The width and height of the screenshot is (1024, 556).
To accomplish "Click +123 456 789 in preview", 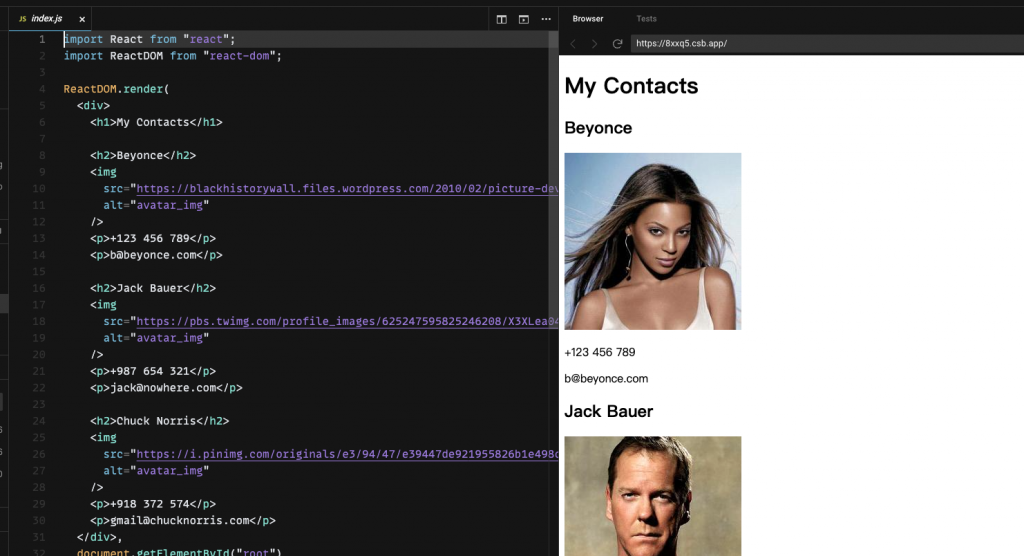I will 600,352.
